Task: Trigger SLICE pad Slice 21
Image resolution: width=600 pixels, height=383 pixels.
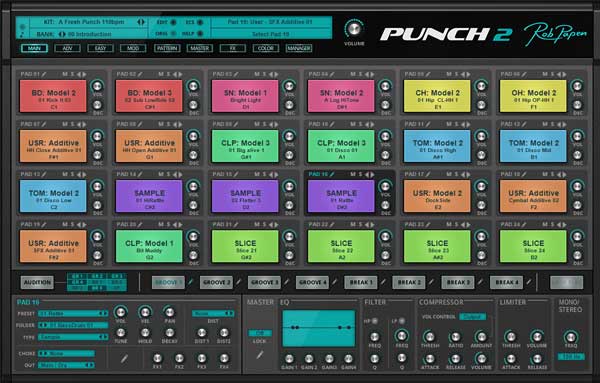Action: point(245,246)
